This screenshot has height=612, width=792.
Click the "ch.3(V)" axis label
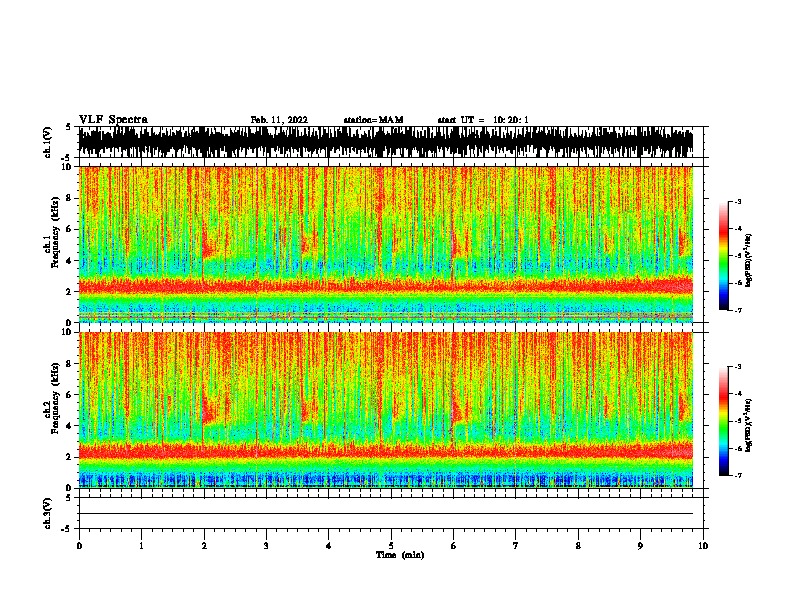[48, 513]
